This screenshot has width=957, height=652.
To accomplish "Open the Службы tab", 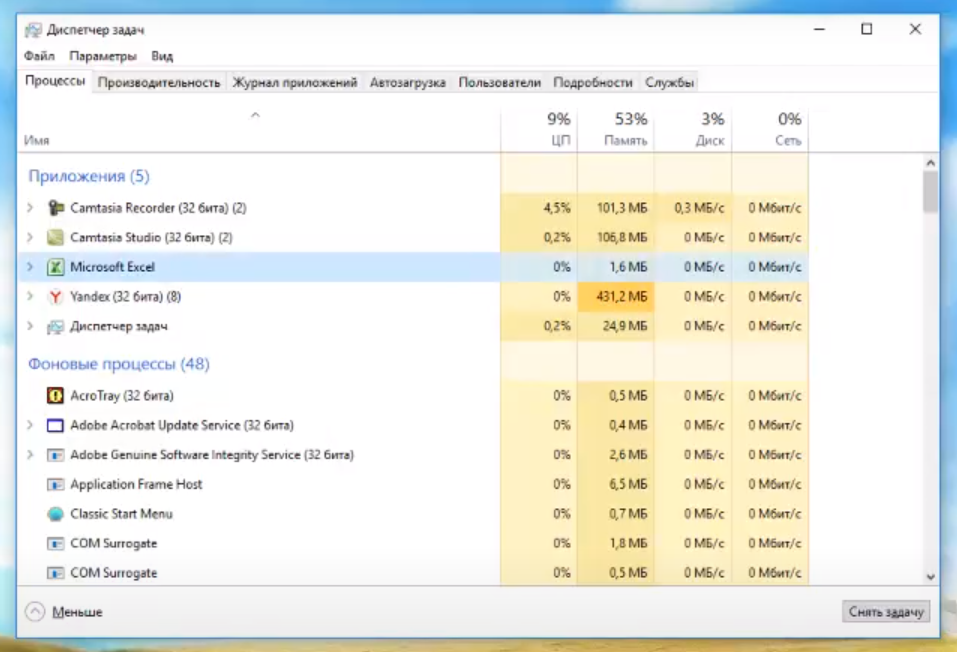I will pos(669,83).
